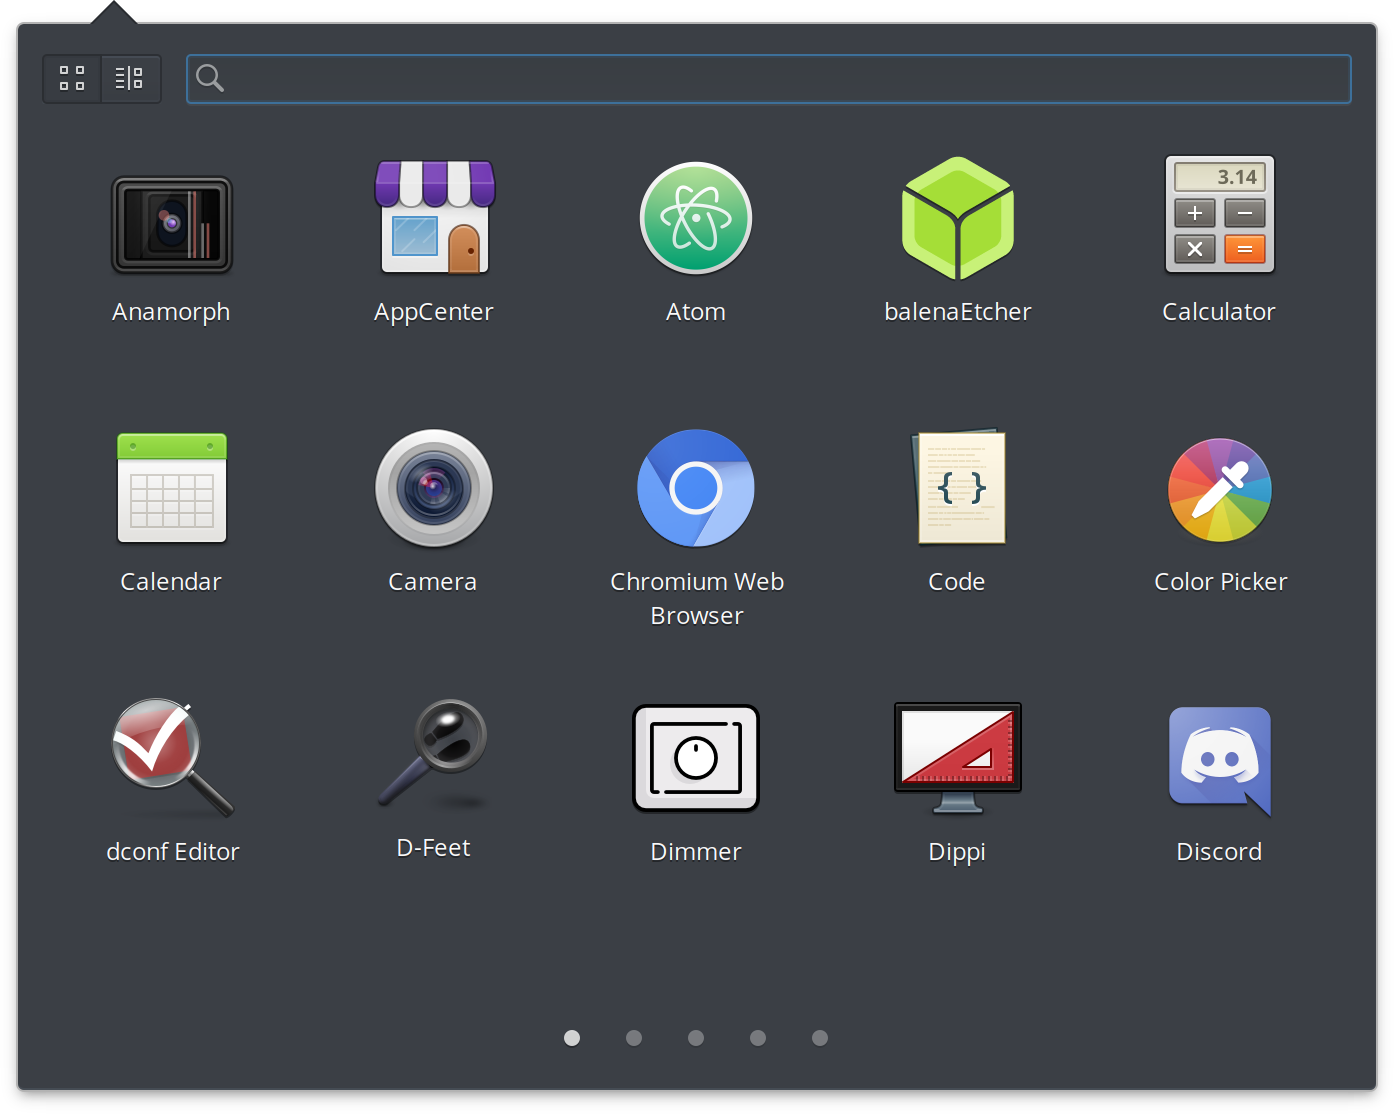The image size is (1394, 1114).
Task: Click the "Dippi" label text
Action: point(957,853)
